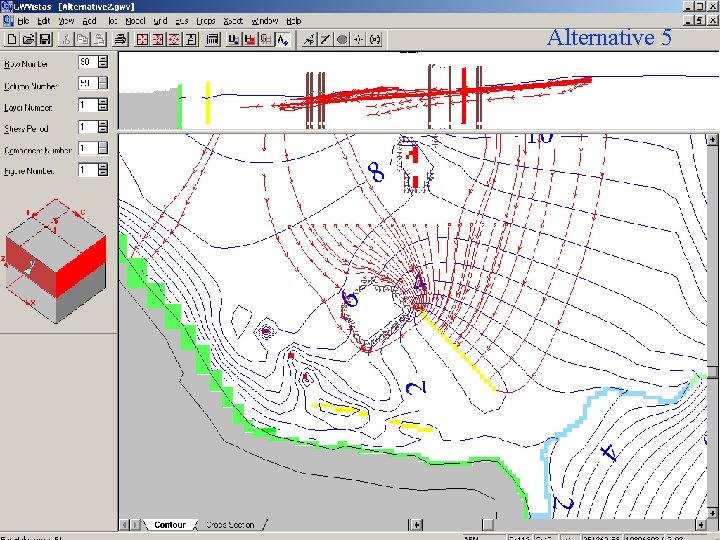Click the Stress Period value field
The image size is (720, 540).
pos(87,127)
